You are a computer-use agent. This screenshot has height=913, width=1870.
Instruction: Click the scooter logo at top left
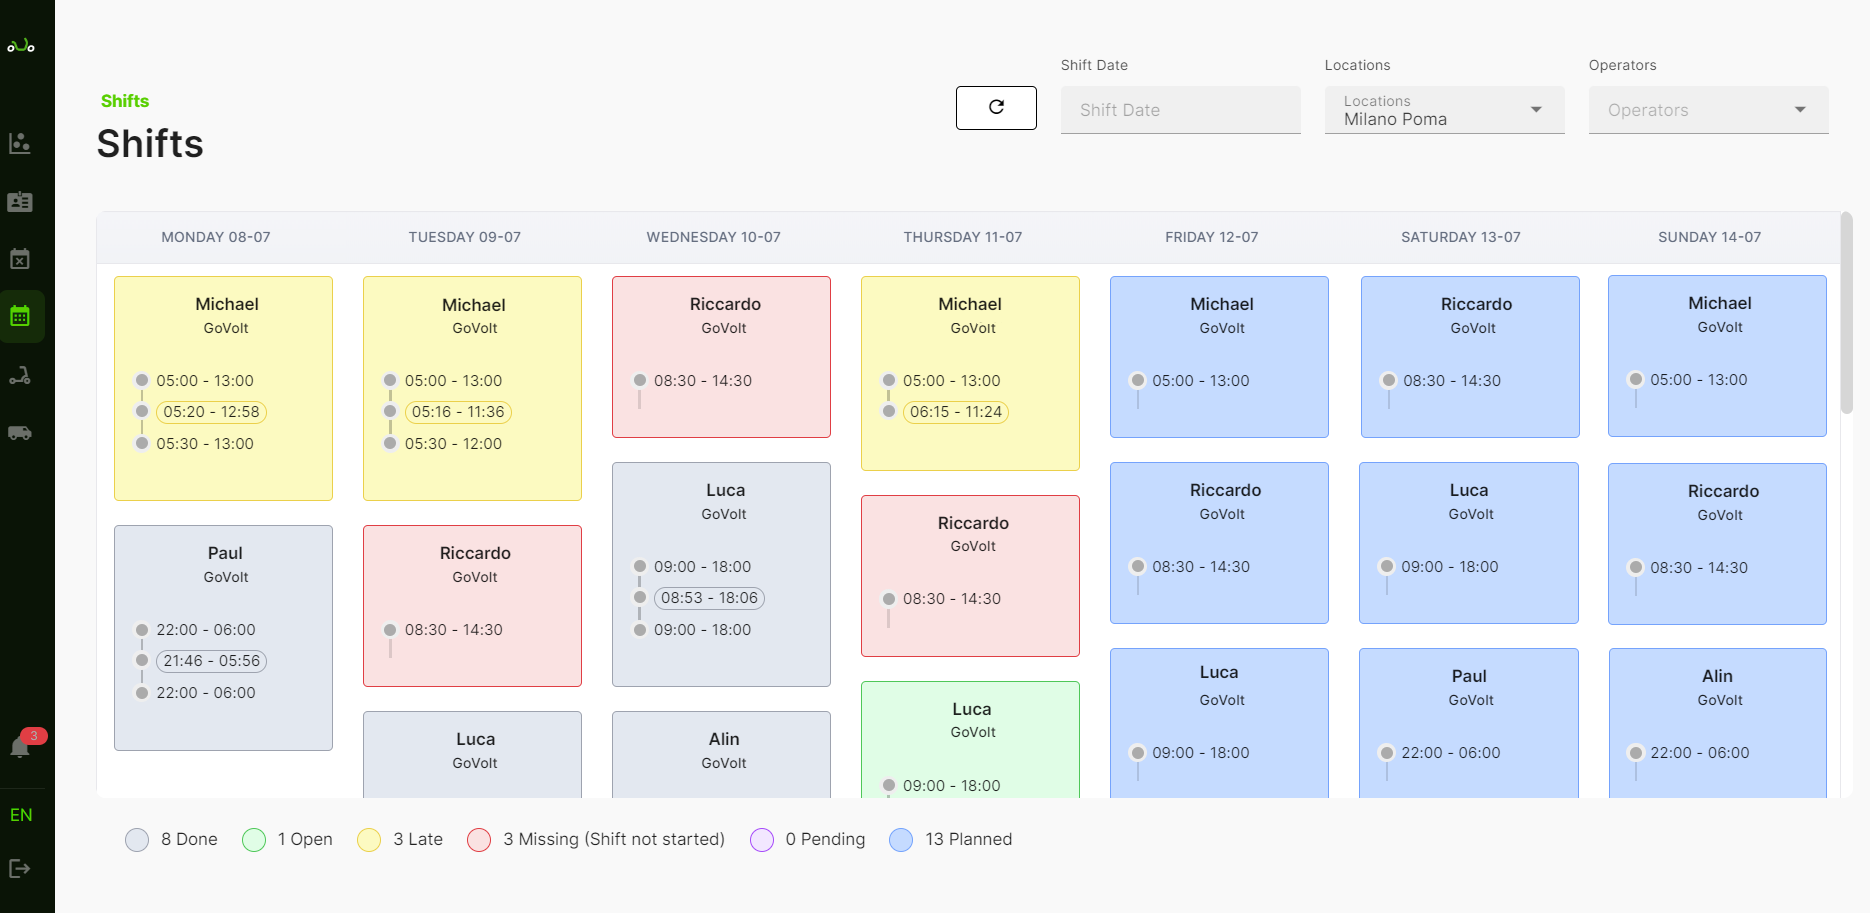coord(21,46)
